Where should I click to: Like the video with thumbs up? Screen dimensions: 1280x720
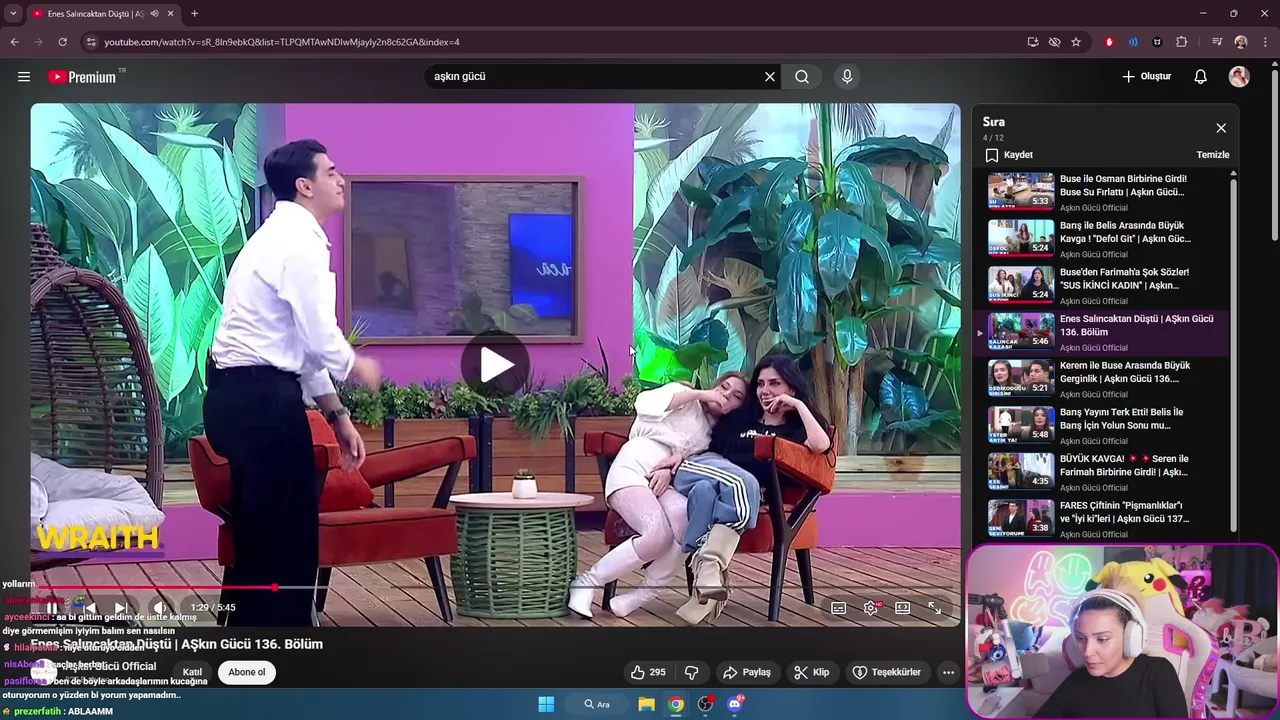tap(648, 672)
